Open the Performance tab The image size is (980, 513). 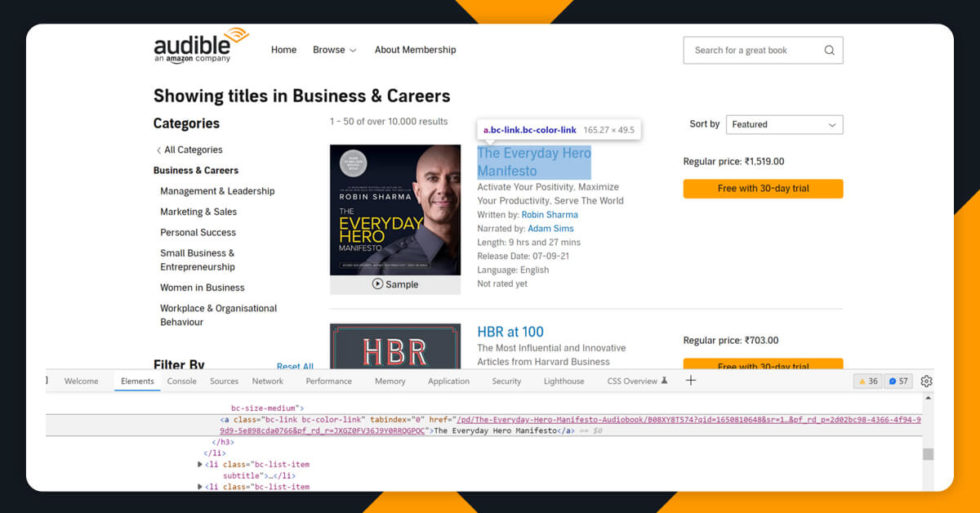(329, 381)
